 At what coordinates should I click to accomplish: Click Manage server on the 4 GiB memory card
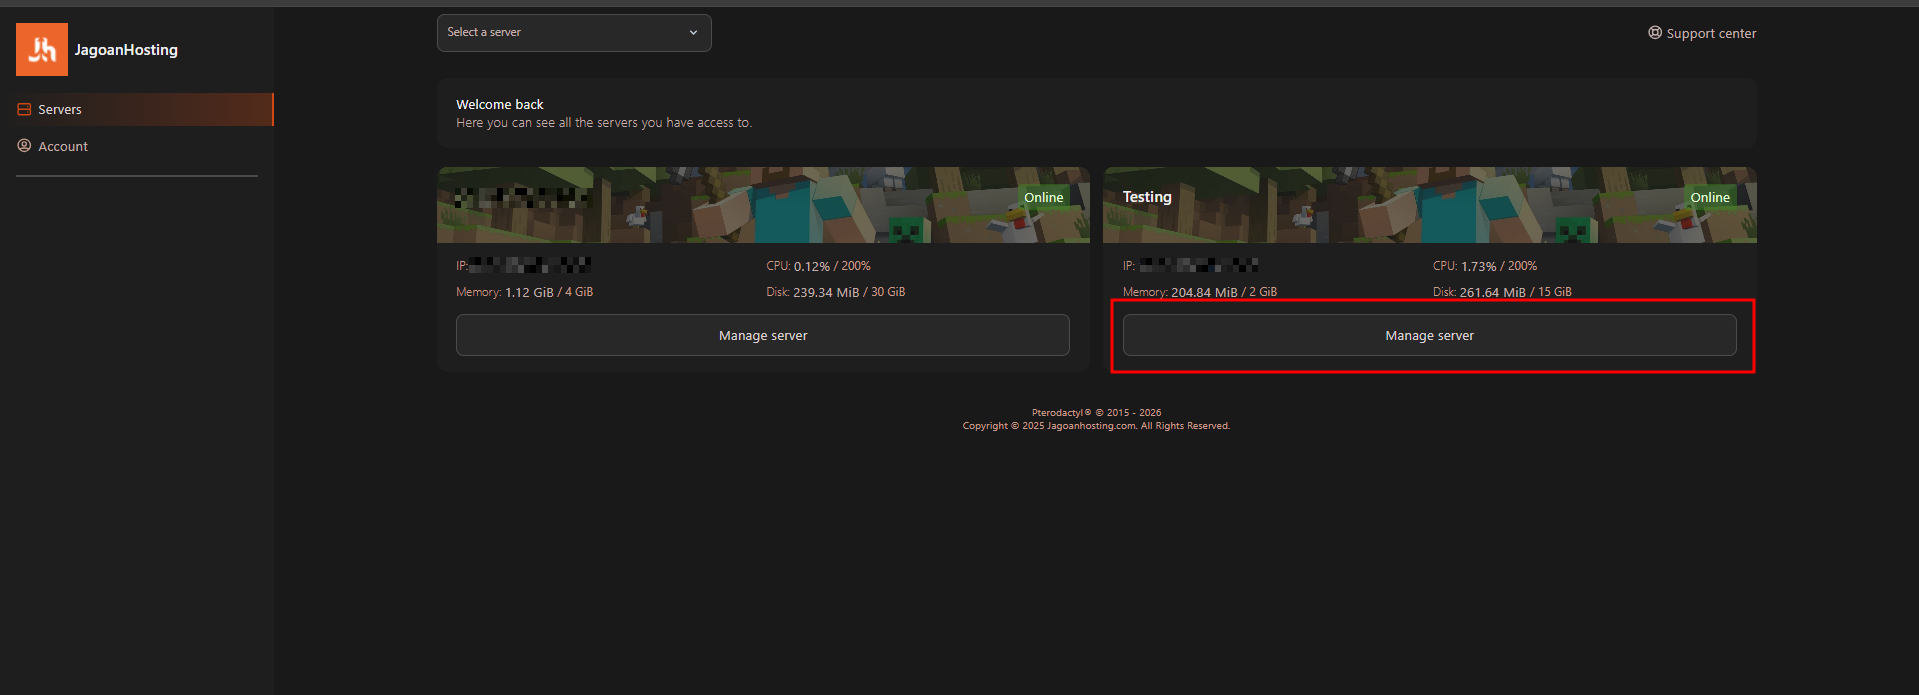(763, 335)
